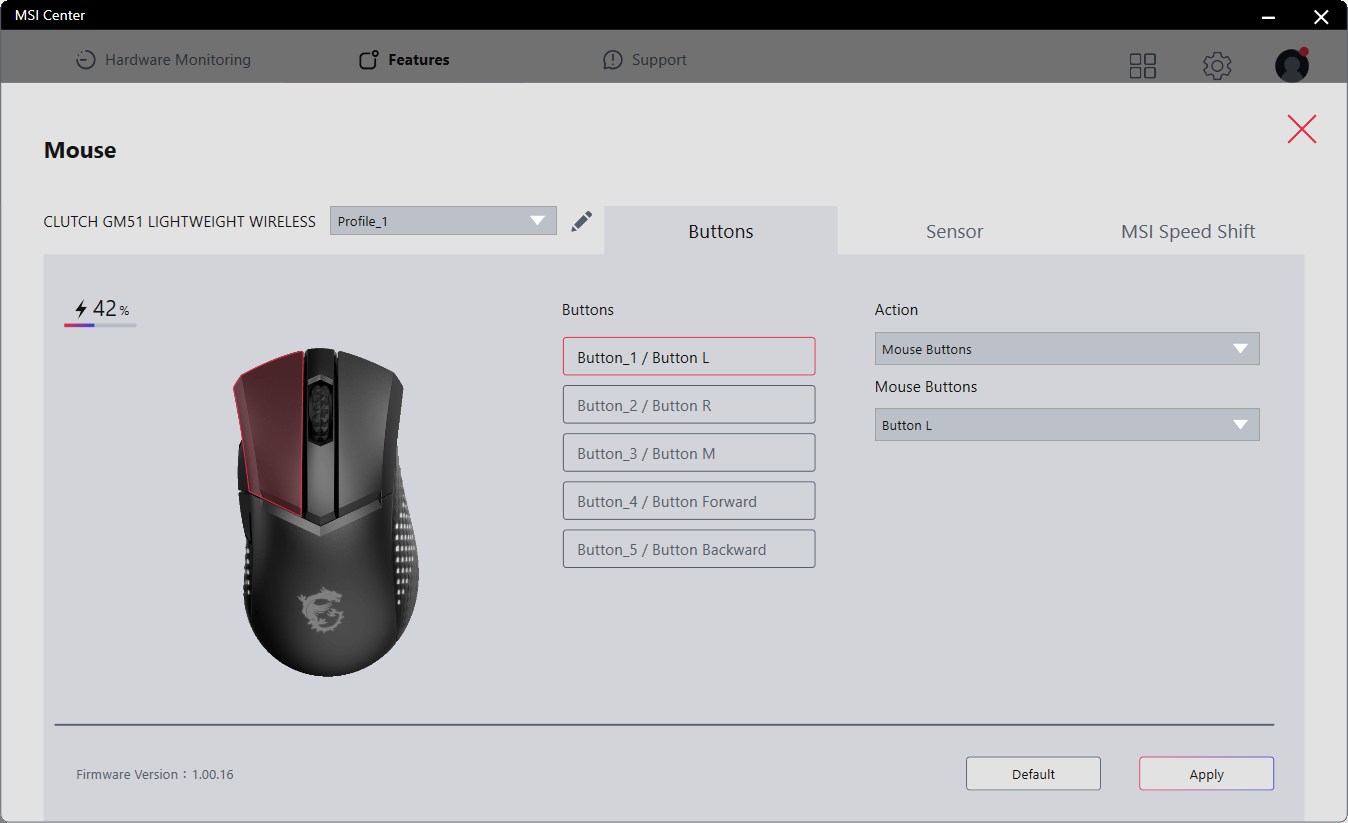Click the Mouse heading
Screen dimensions: 1348x823
[x=80, y=150]
